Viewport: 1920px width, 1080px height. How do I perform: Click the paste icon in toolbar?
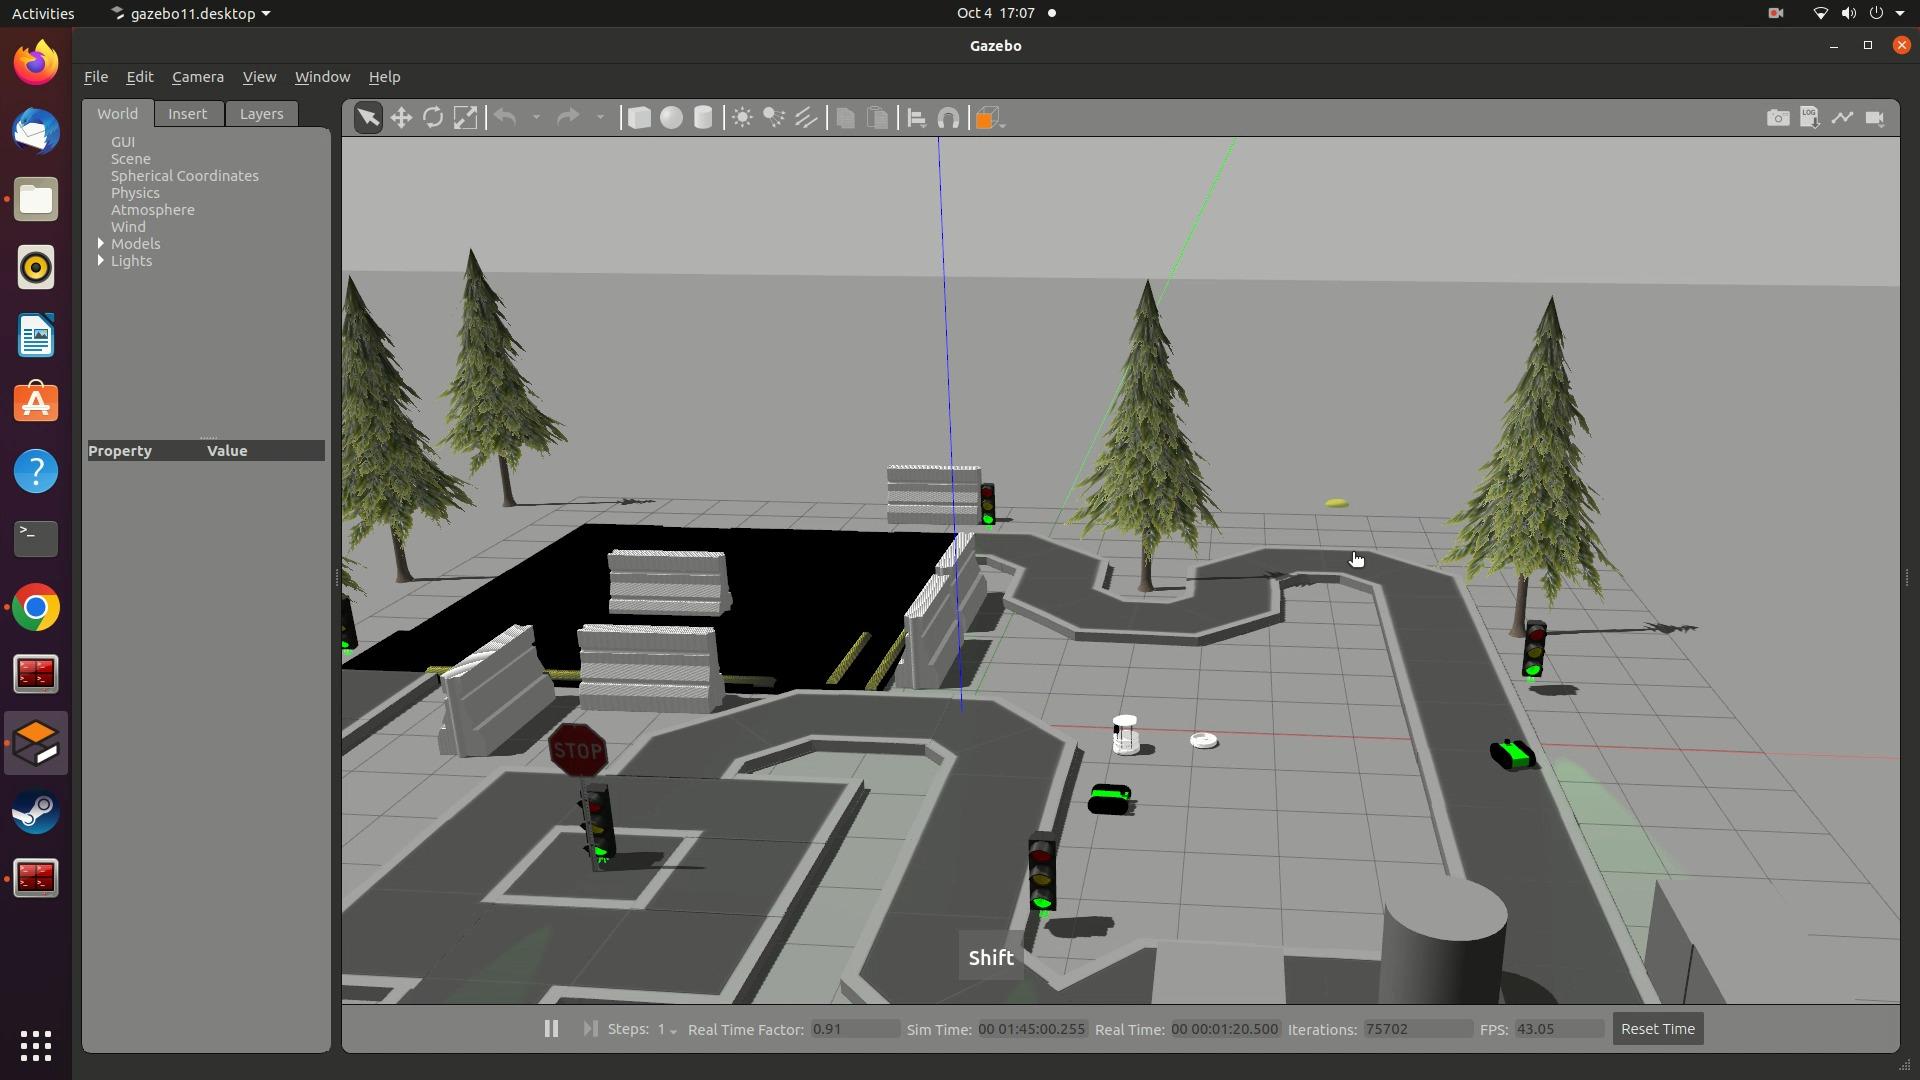click(x=877, y=118)
